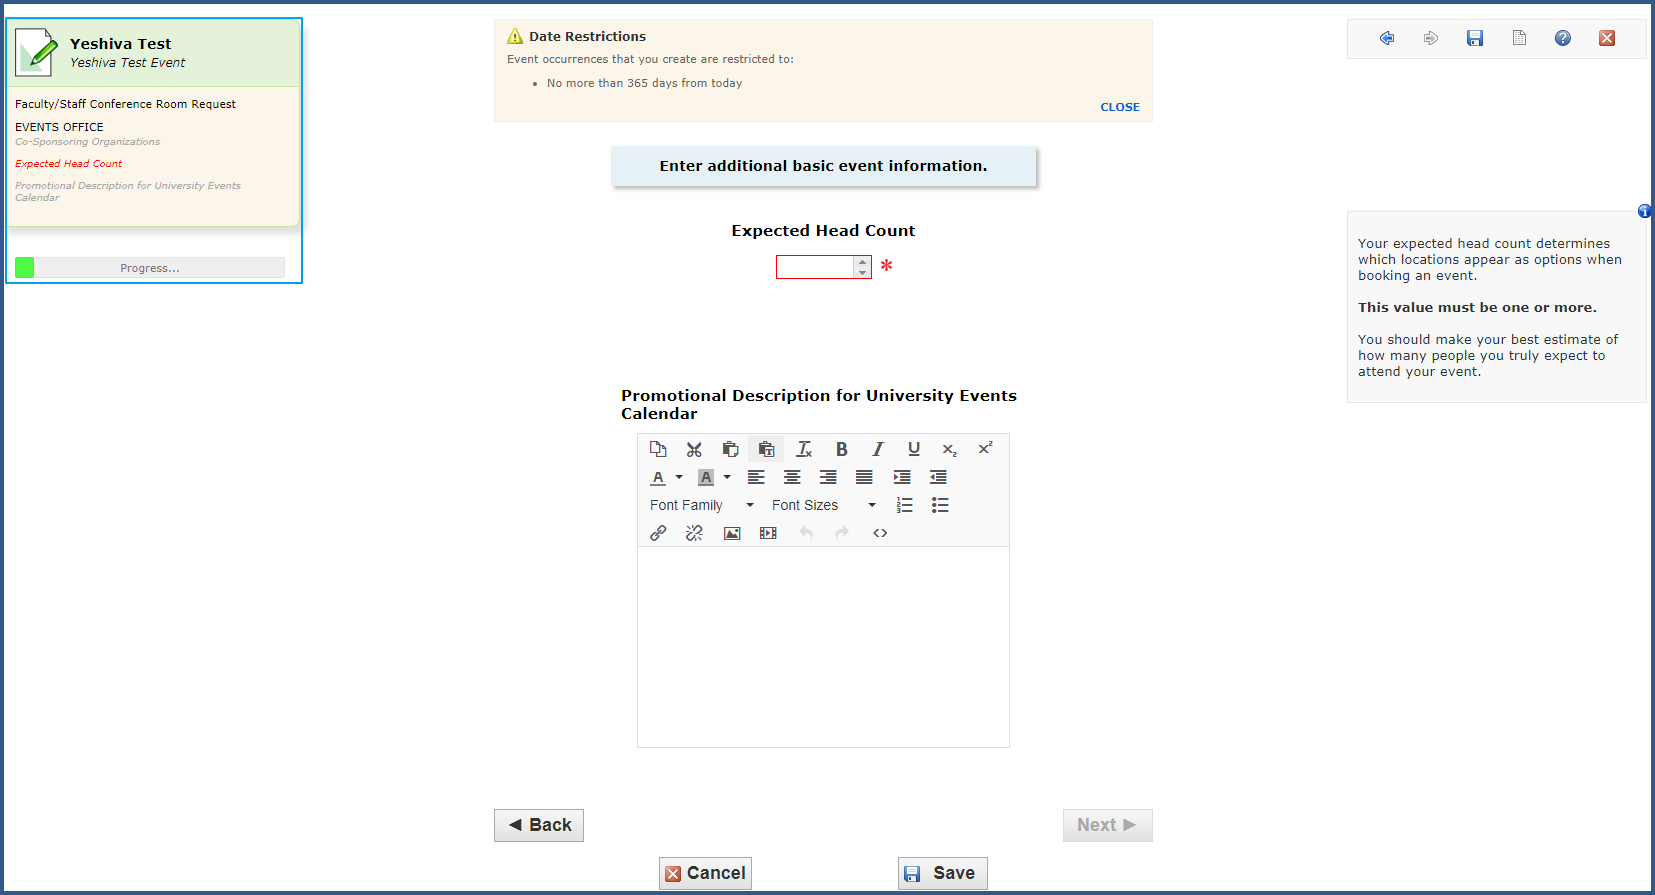1655x895 pixels.
Task: Toggle bold formatting in the editor
Action: click(x=841, y=449)
